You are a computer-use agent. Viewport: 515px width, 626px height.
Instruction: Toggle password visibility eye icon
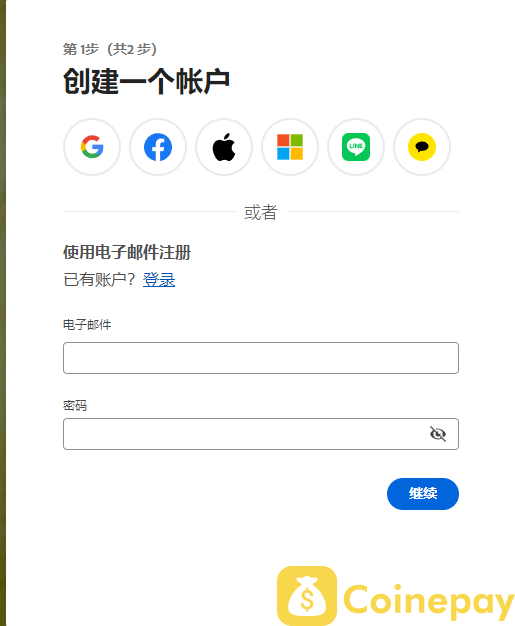[x=438, y=434]
